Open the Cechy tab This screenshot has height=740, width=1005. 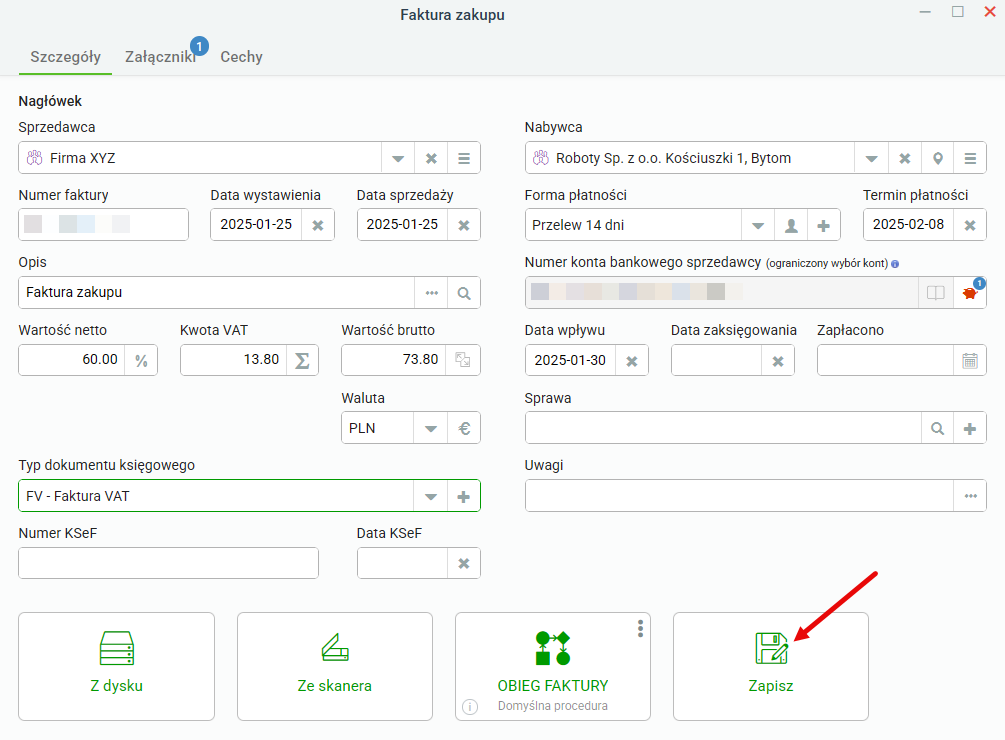coord(242,56)
